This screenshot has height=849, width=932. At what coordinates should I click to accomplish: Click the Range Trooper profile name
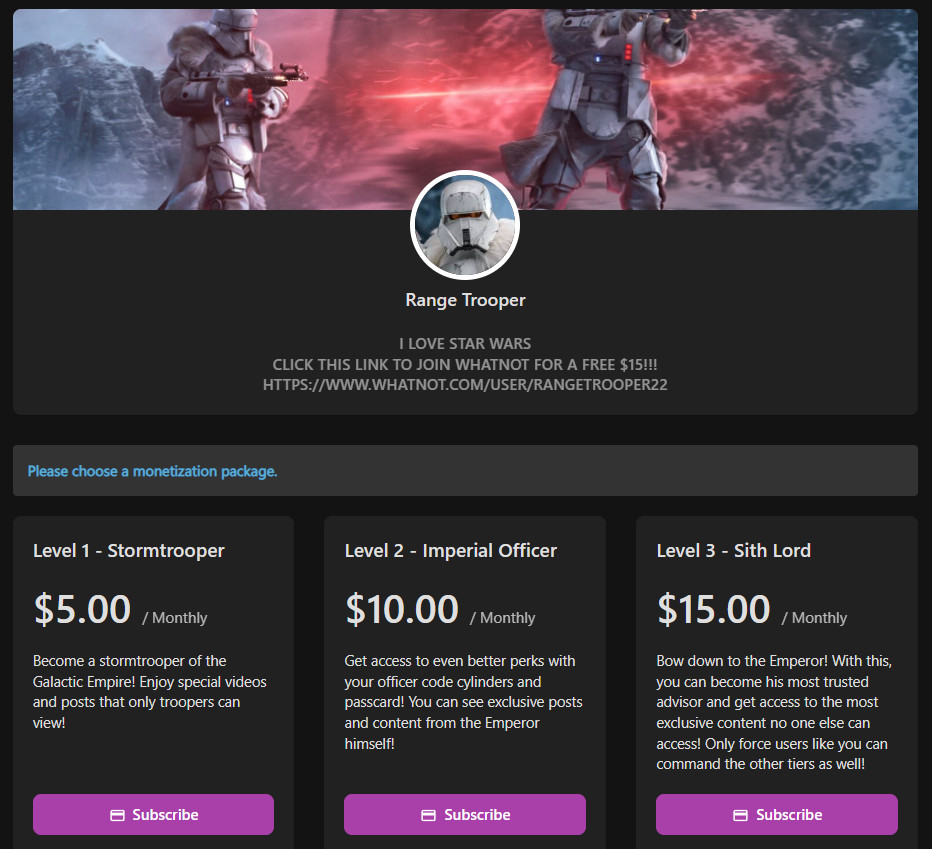[465, 300]
